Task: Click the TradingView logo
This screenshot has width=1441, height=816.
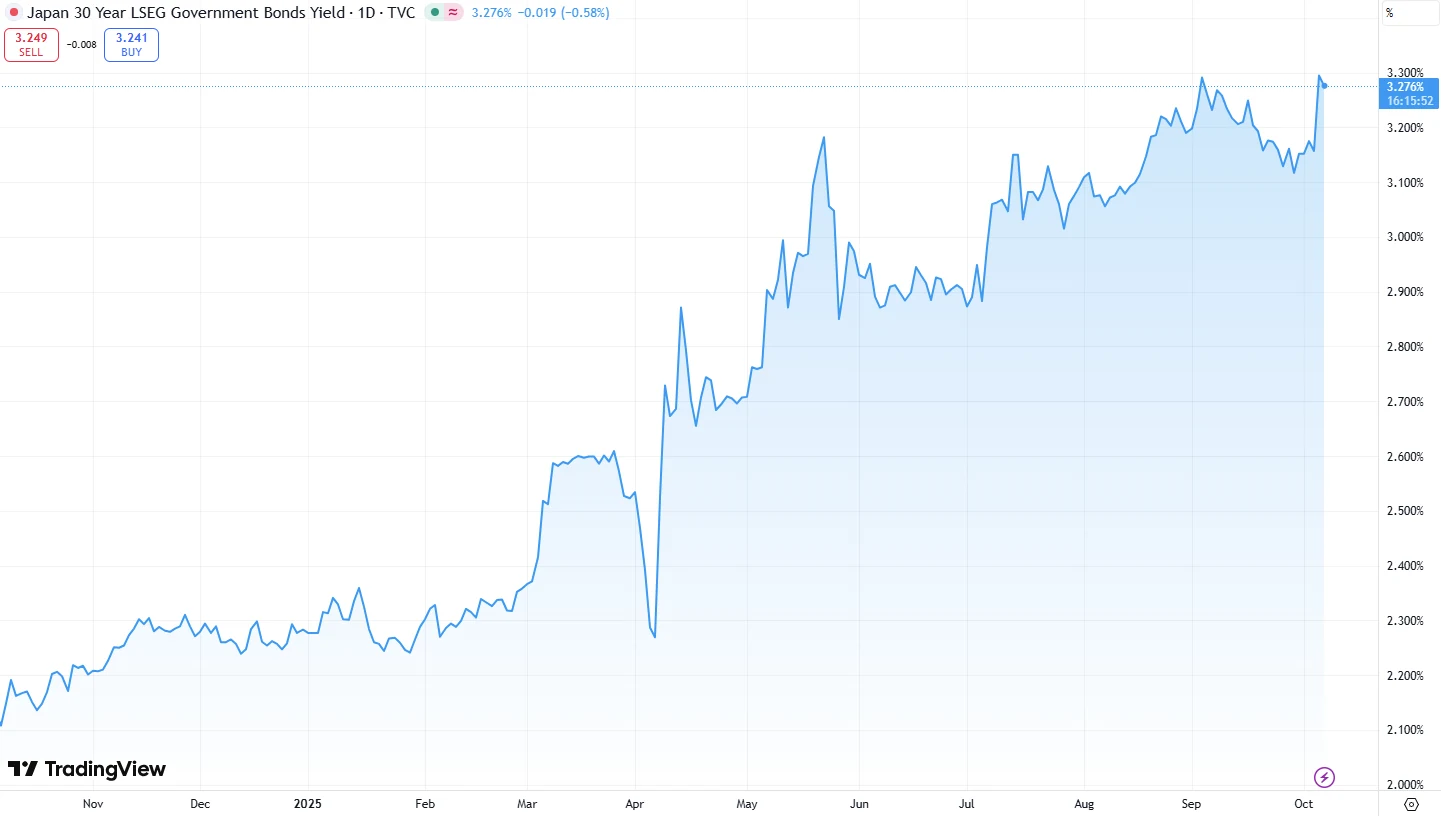Action: [87, 769]
